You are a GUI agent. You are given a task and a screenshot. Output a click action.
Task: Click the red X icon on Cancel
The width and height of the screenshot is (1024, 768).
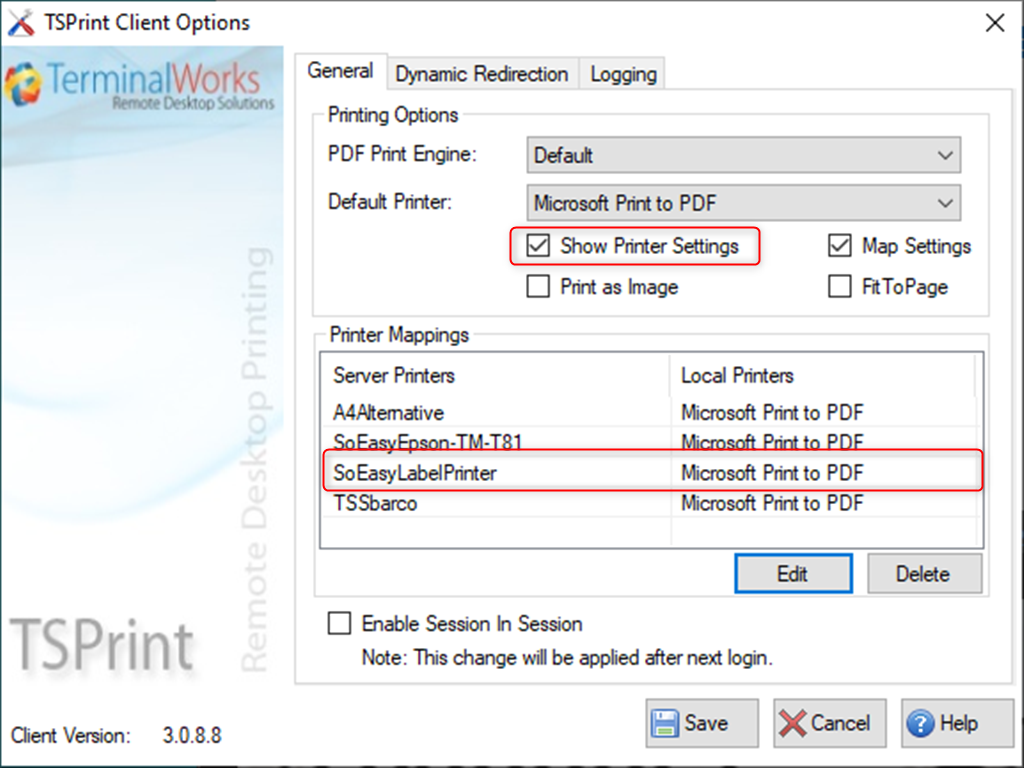click(793, 724)
